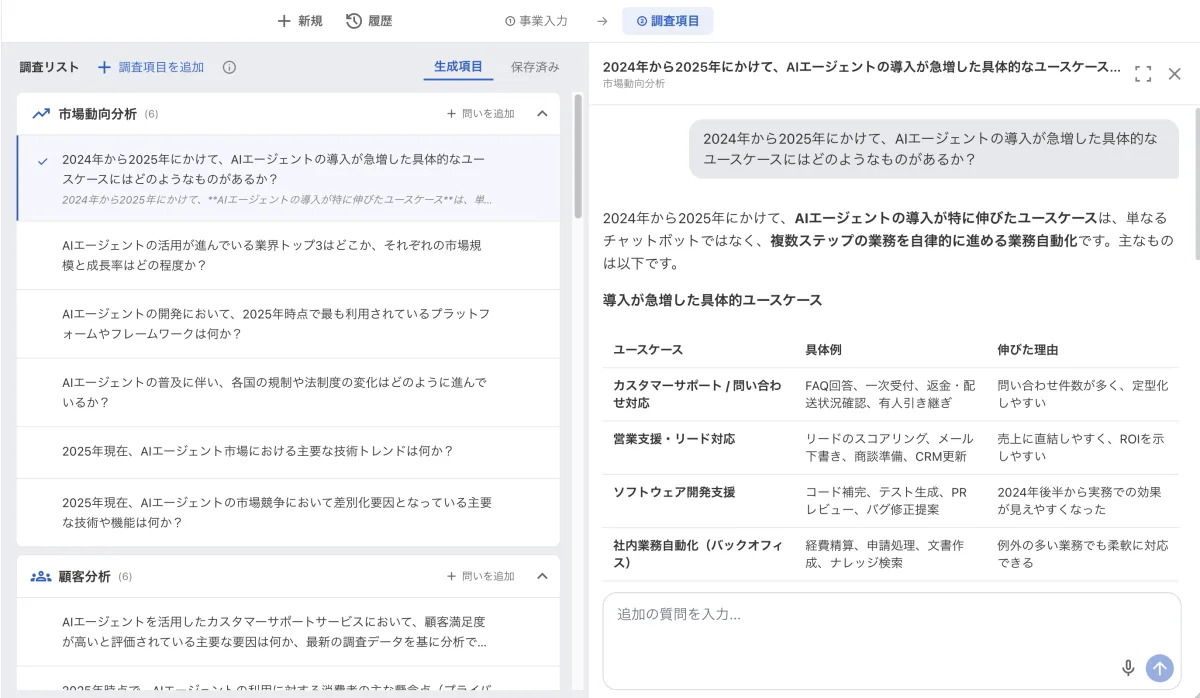Click the left list scrollbar
Screen dimensions: 1200x698
pyautogui.click(x=578, y=156)
